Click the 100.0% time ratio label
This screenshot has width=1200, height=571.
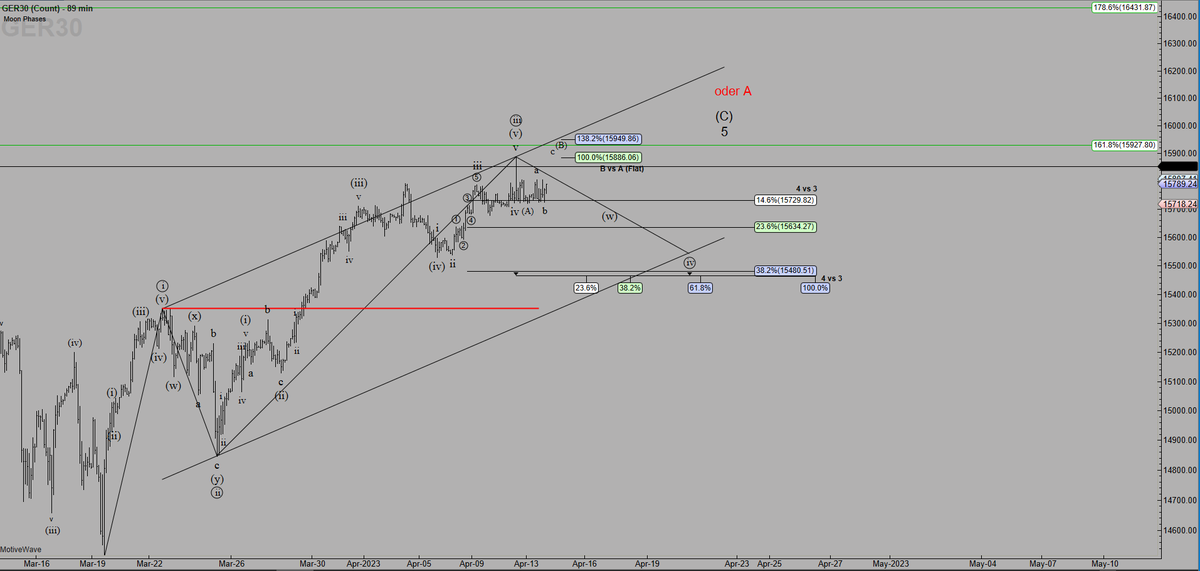click(815, 288)
